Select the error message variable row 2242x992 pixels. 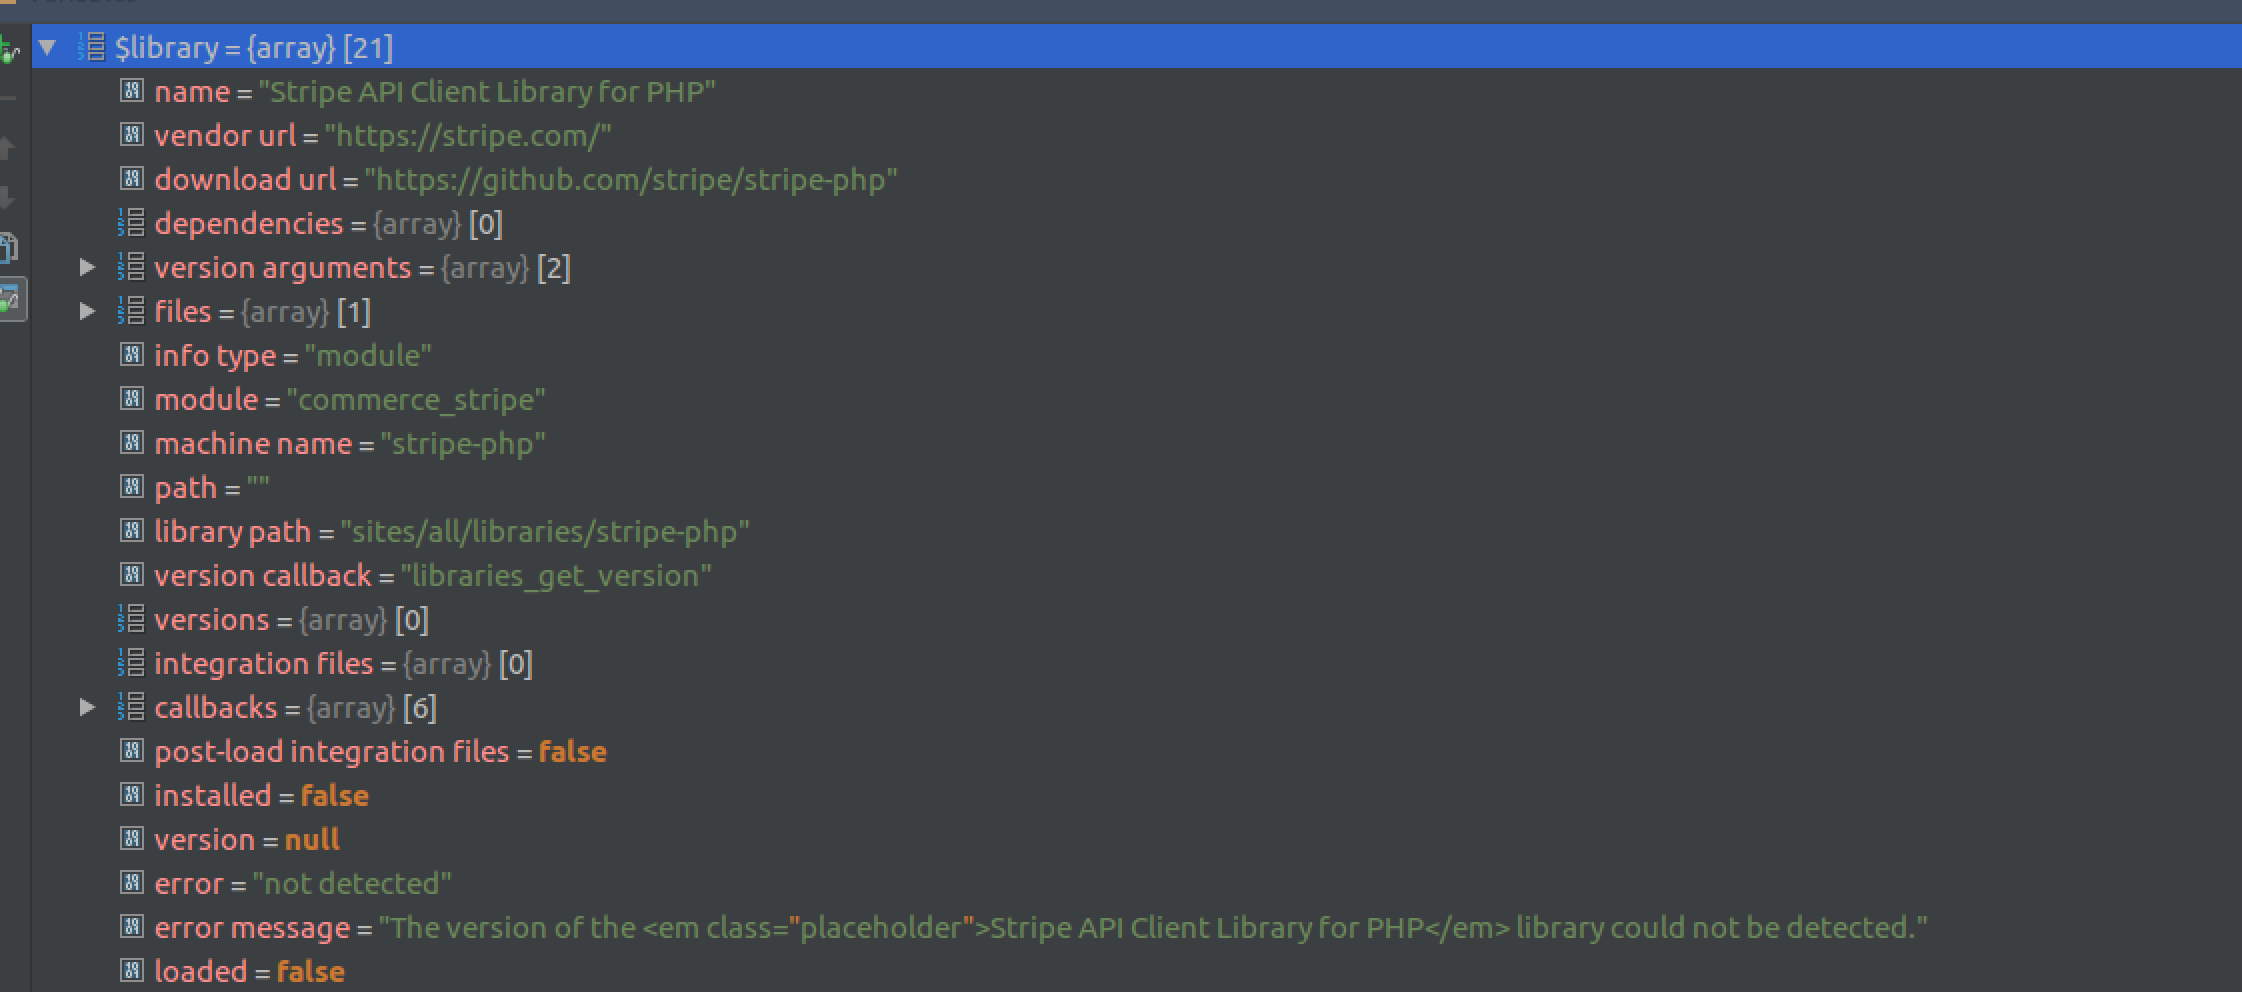(250, 926)
